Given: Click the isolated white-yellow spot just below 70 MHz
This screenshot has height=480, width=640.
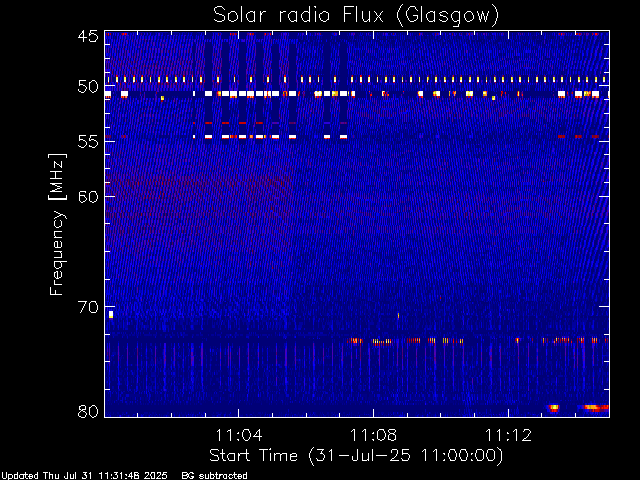Looking at the screenshot, I should point(111,314).
